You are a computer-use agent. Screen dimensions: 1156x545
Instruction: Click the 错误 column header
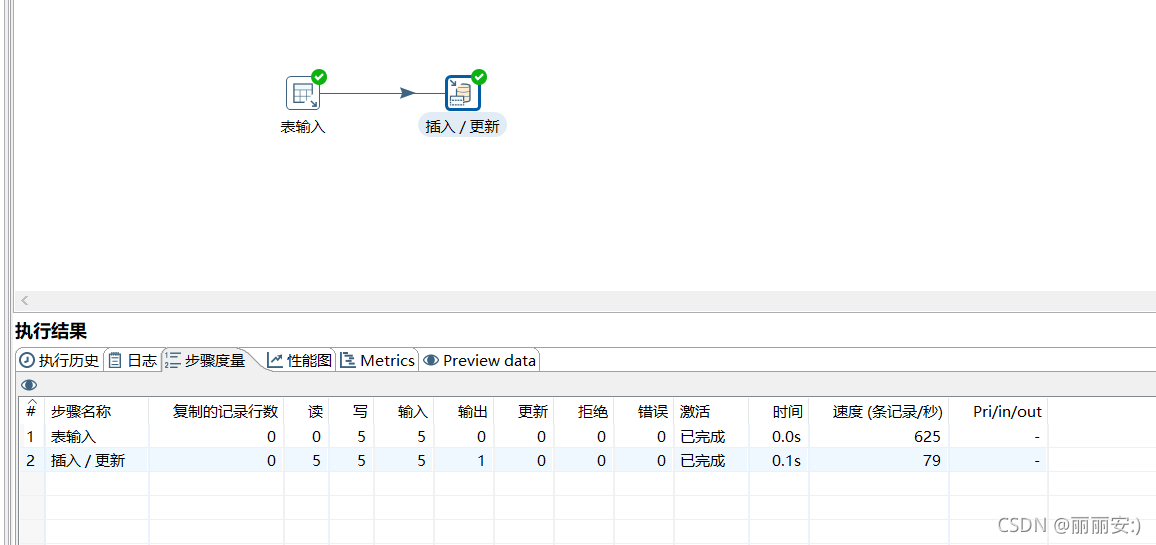[x=644, y=412]
